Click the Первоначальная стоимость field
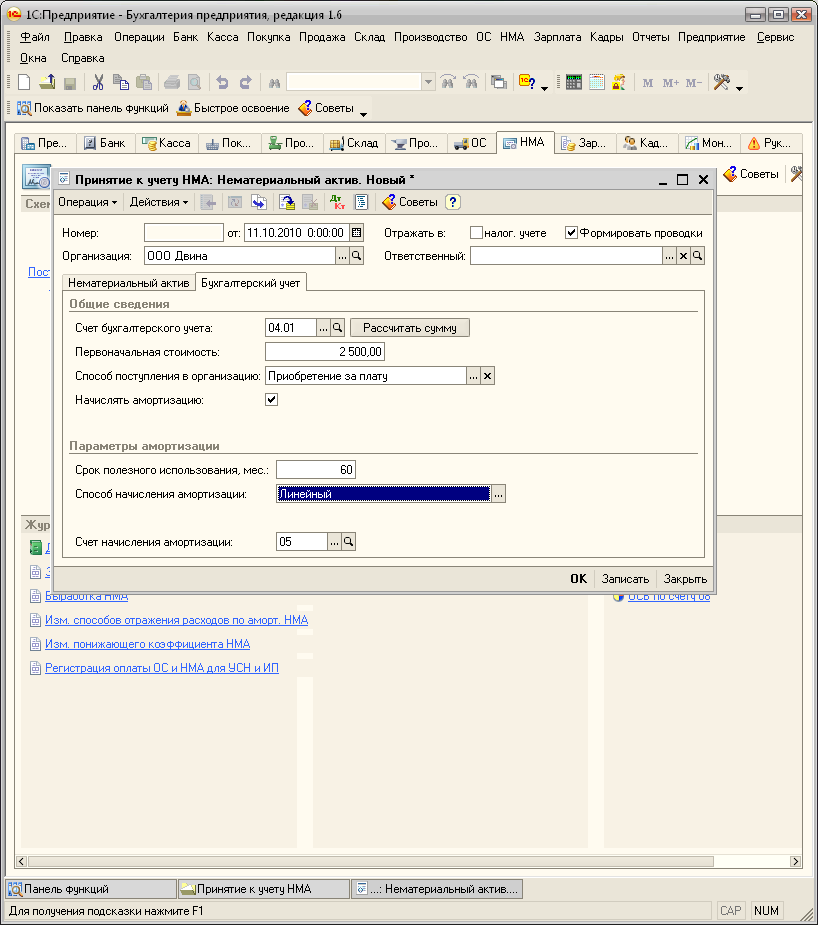Image resolution: width=818 pixels, height=925 pixels. coord(325,352)
